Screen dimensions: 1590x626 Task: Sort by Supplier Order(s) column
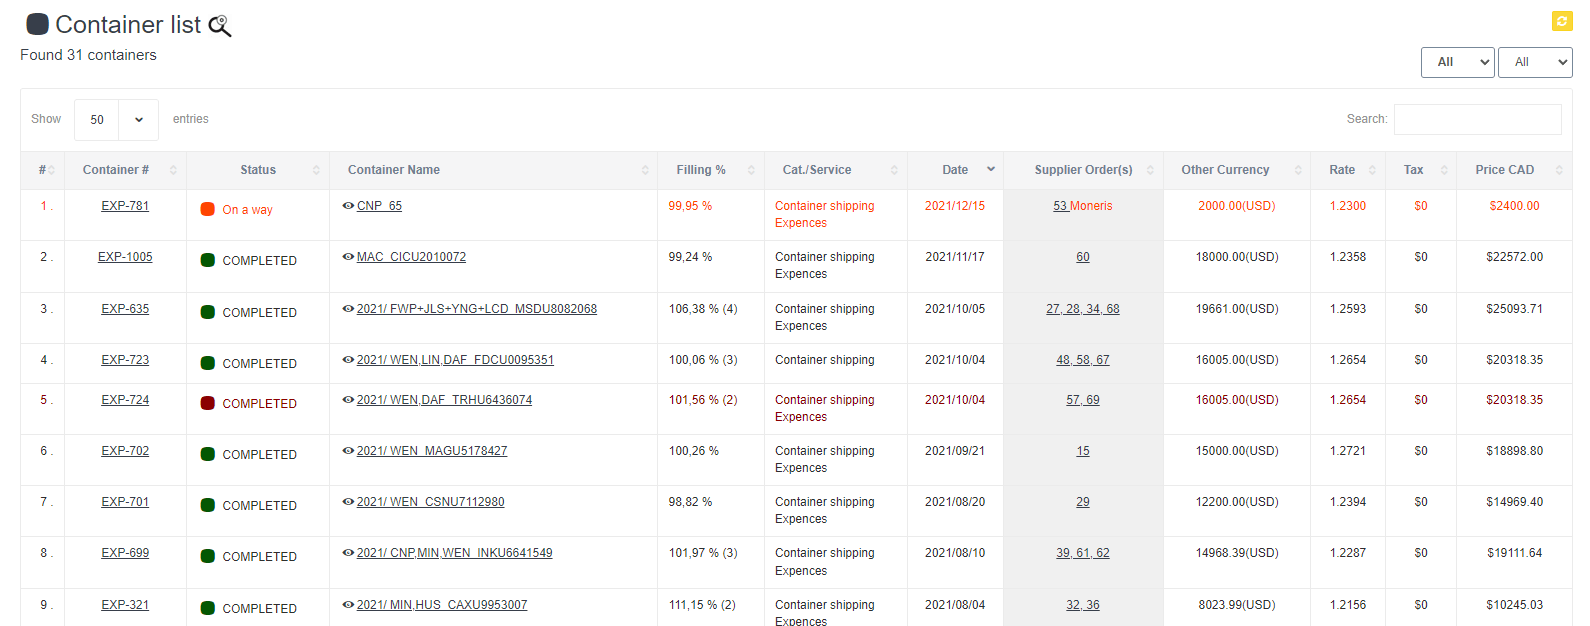pos(1083,170)
